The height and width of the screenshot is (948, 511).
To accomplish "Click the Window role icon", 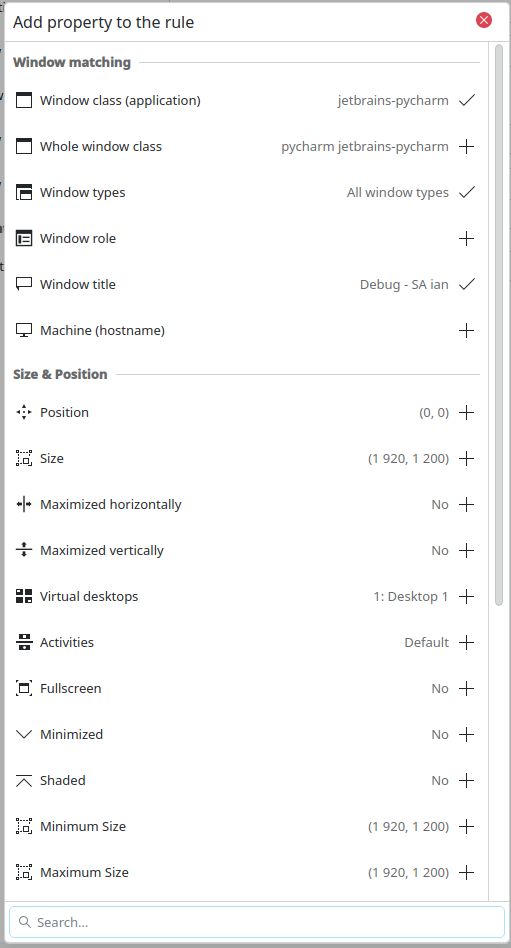I will click(24, 238).
